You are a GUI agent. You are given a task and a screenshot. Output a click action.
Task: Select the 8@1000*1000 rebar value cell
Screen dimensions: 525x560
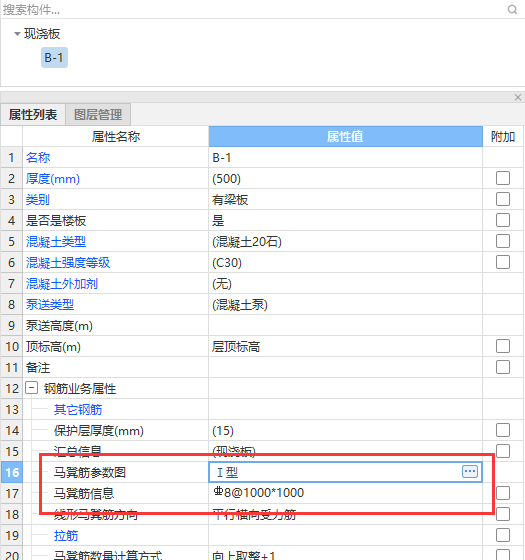(345, 493)
